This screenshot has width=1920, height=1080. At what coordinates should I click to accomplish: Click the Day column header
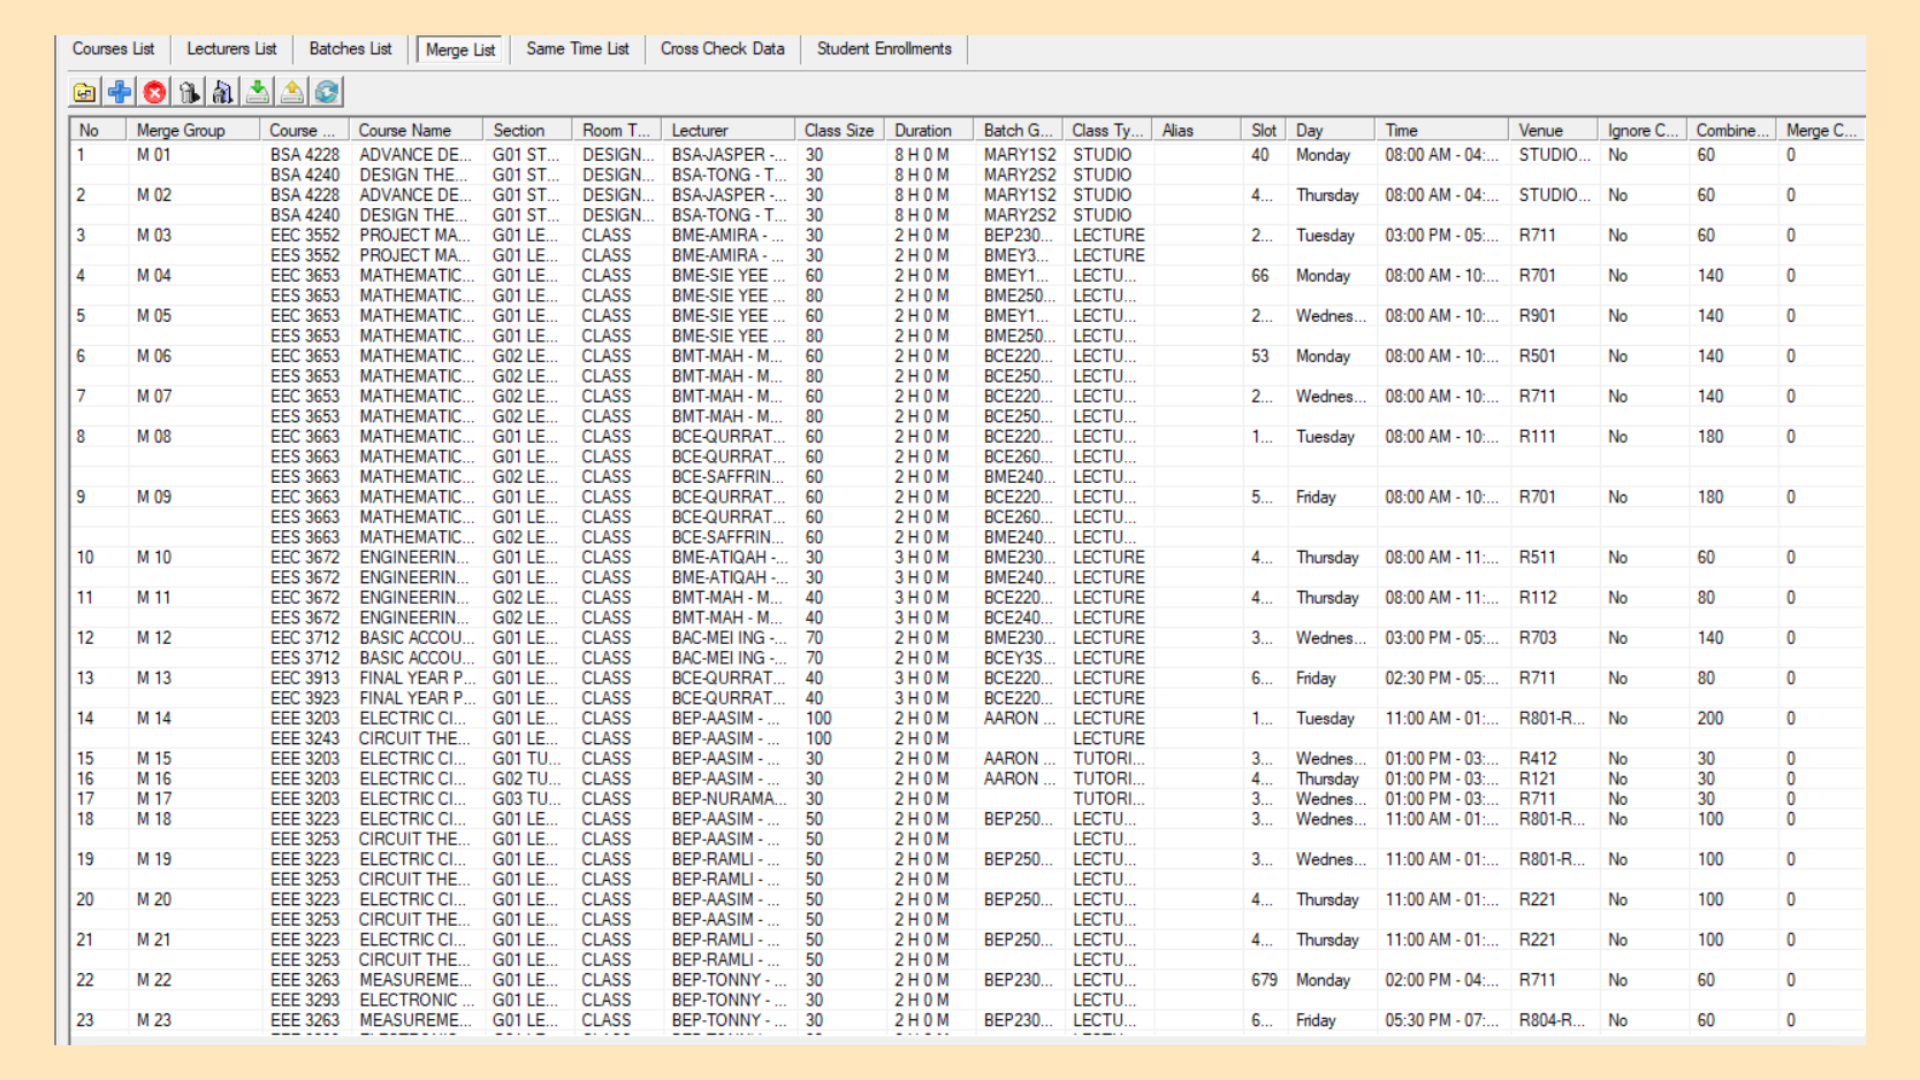pos(1331,130)
